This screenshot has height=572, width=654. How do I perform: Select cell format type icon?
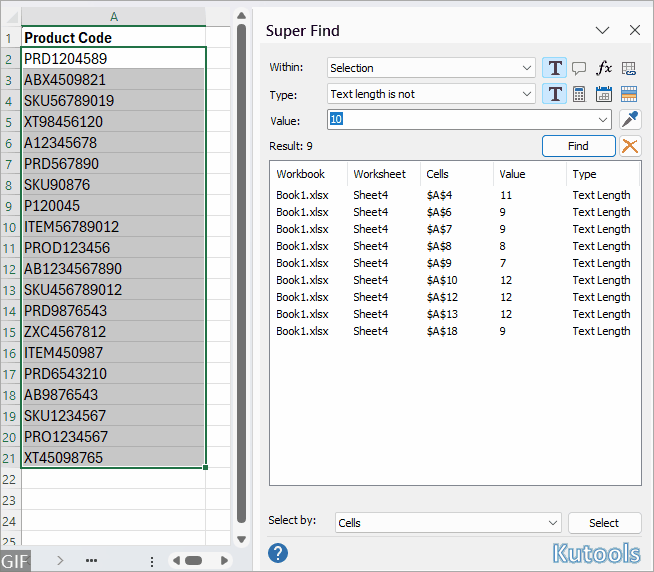[x=629, y=94]
